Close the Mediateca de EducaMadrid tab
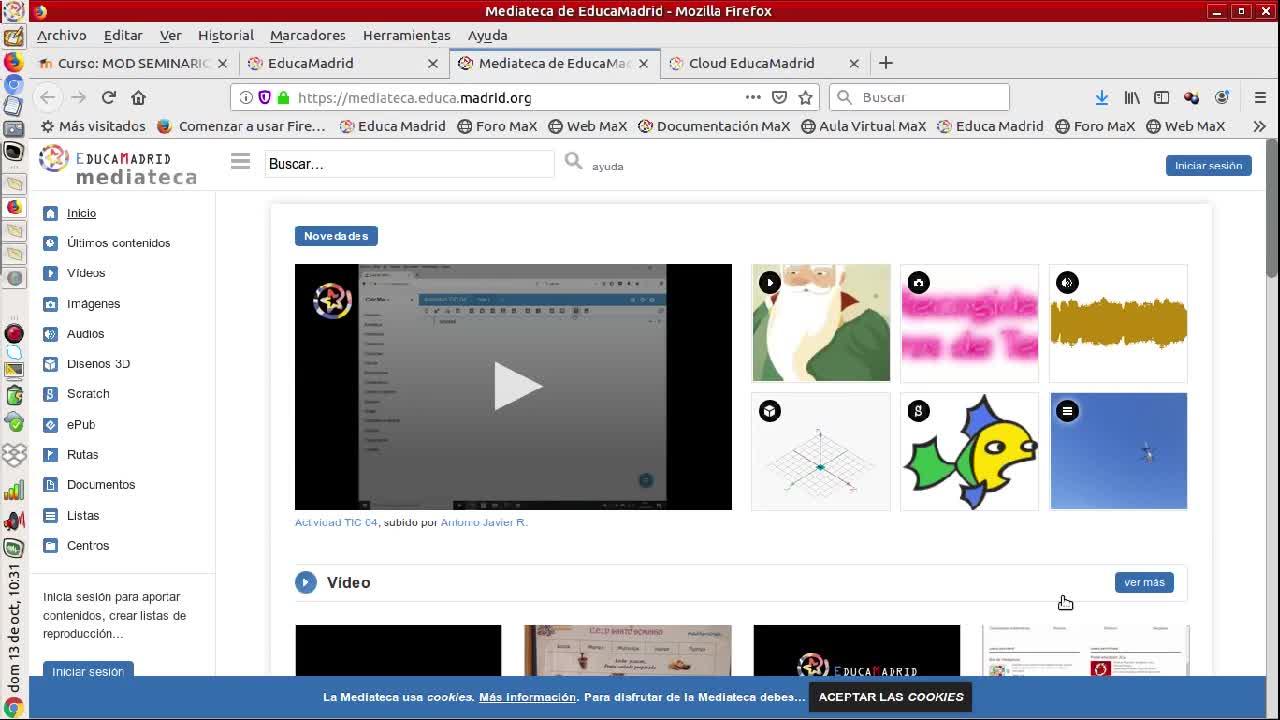 [643, 63]
